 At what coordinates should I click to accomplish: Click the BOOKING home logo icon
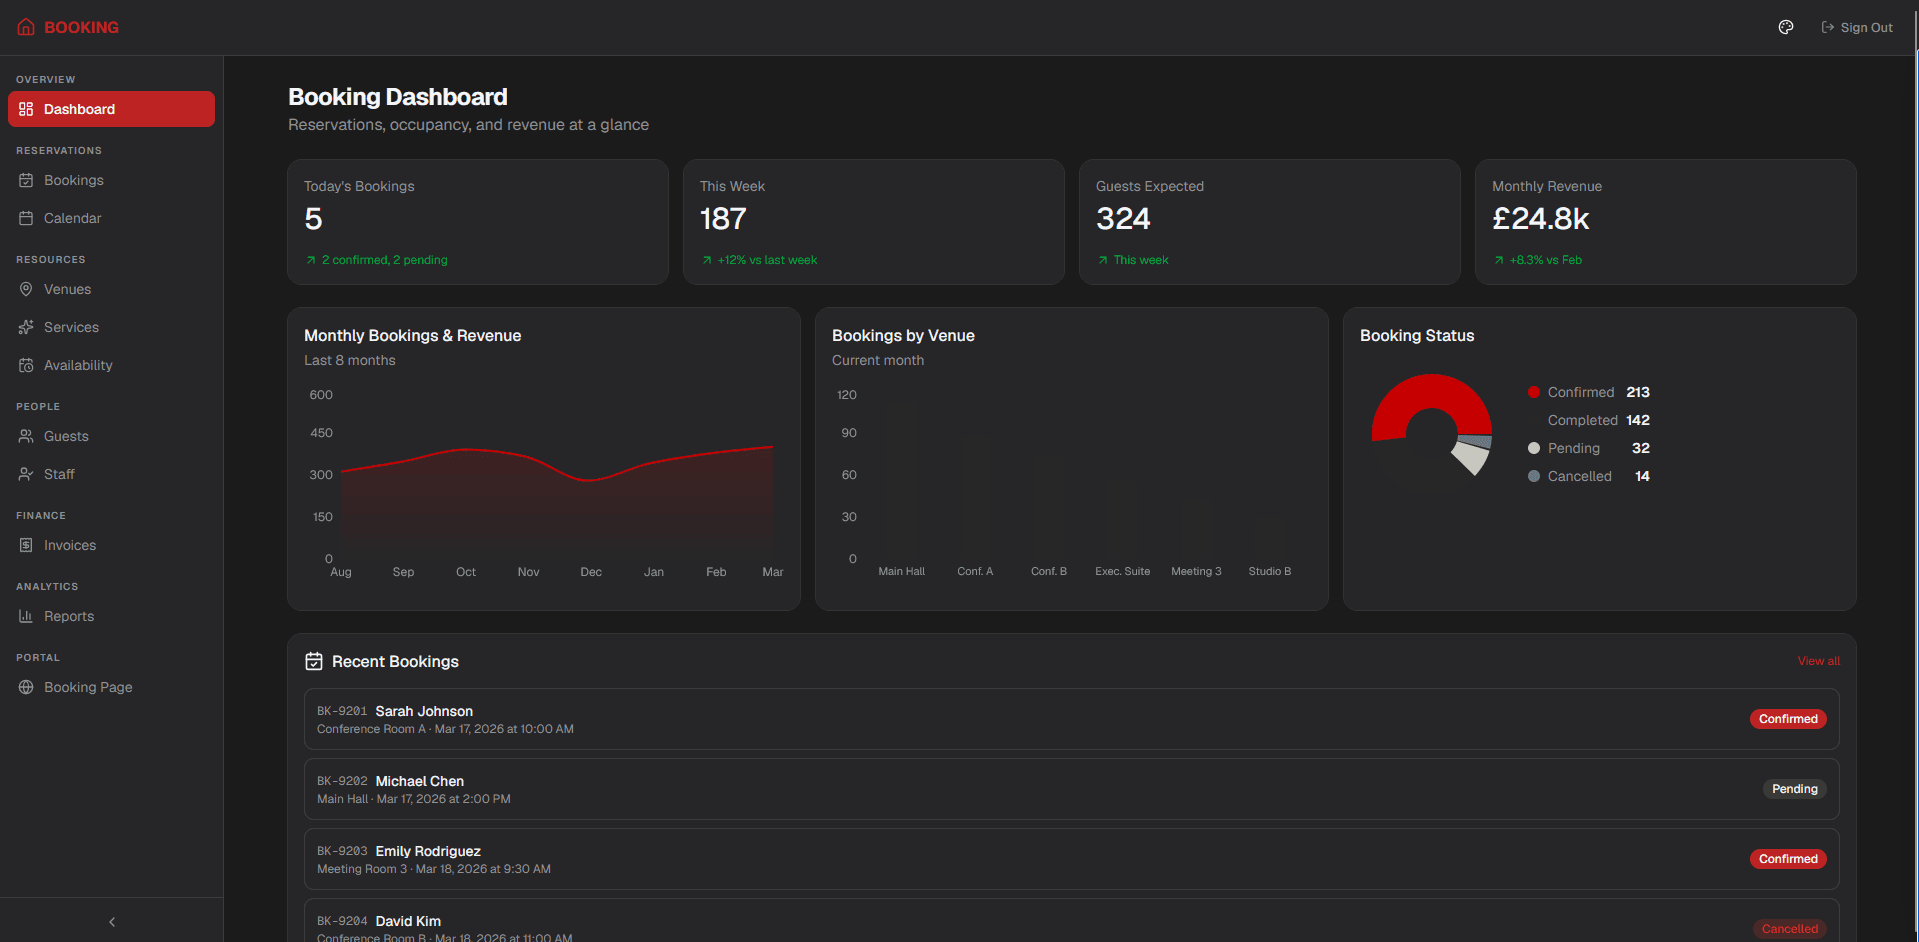[x=26, y=27]
